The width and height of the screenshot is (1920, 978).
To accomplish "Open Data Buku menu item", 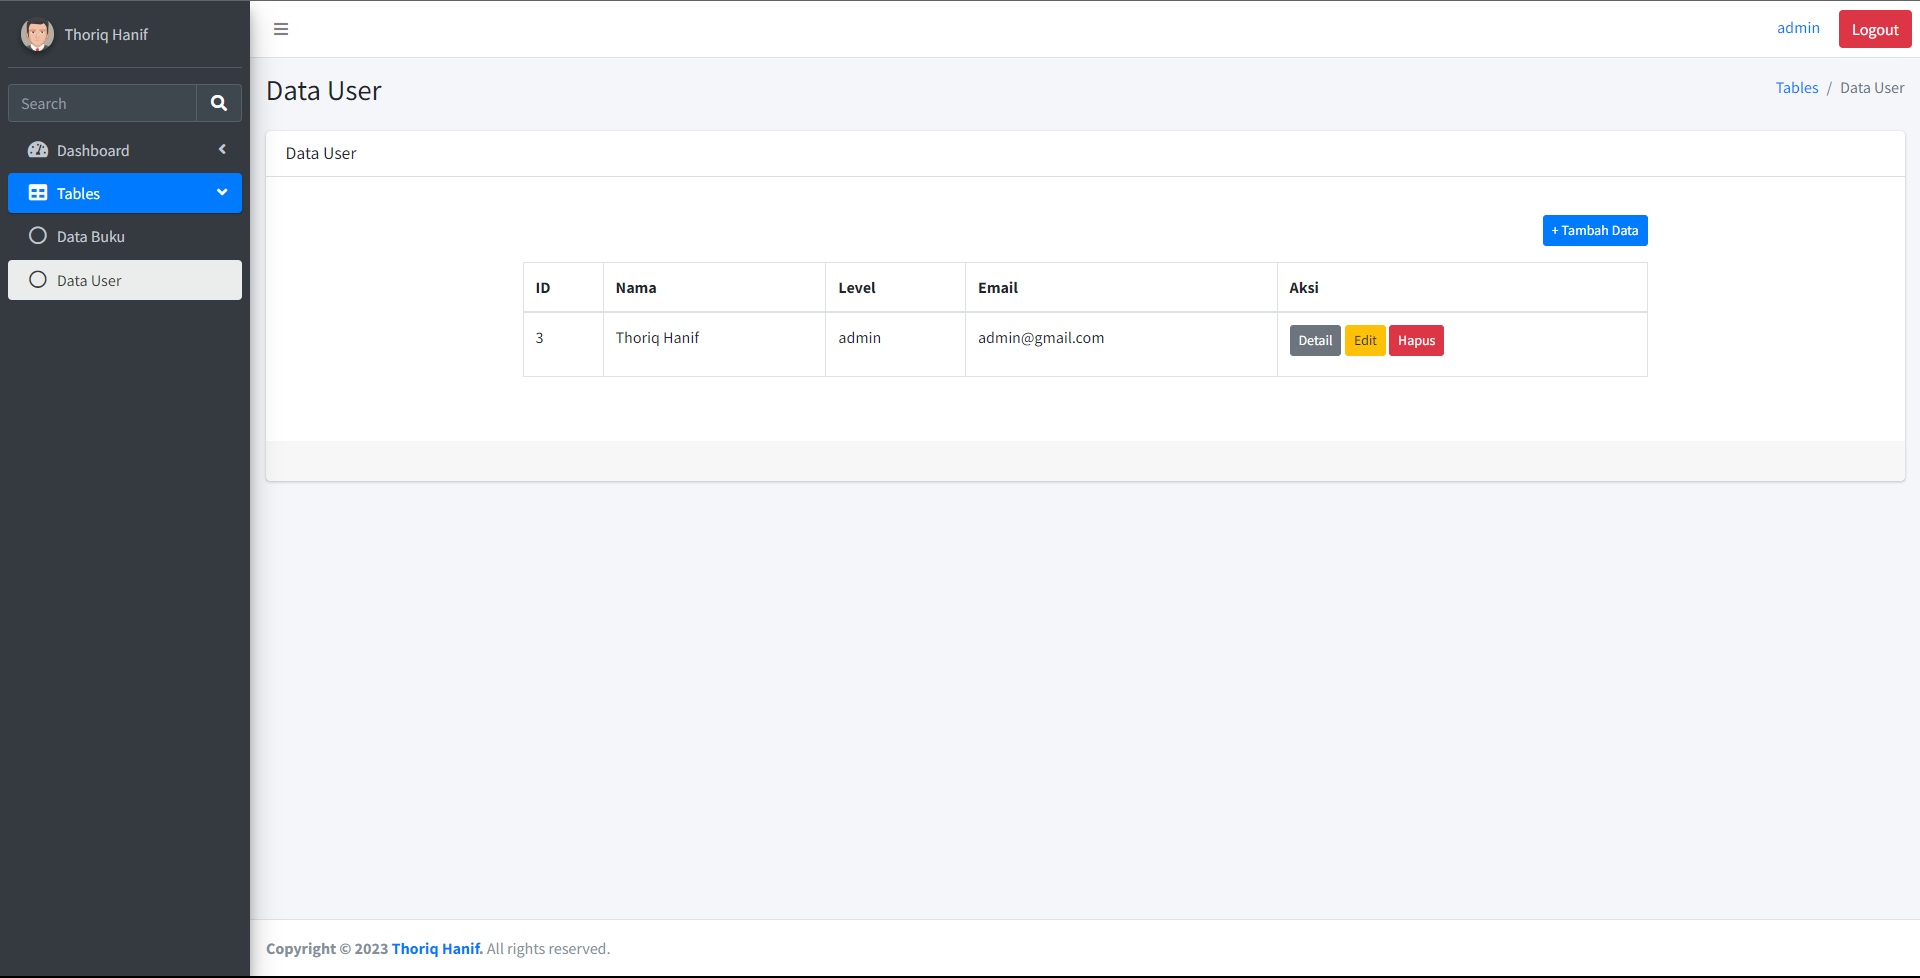I will pyautogui.click(x=91, y=237).
